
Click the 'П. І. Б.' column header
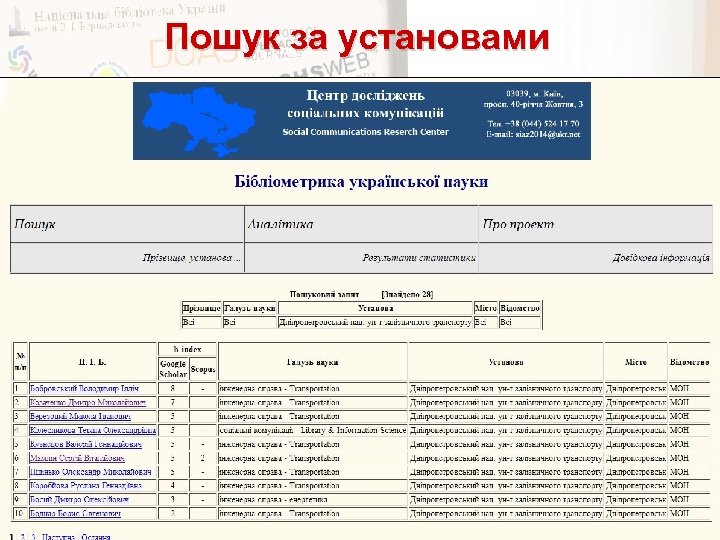point(93,362)
